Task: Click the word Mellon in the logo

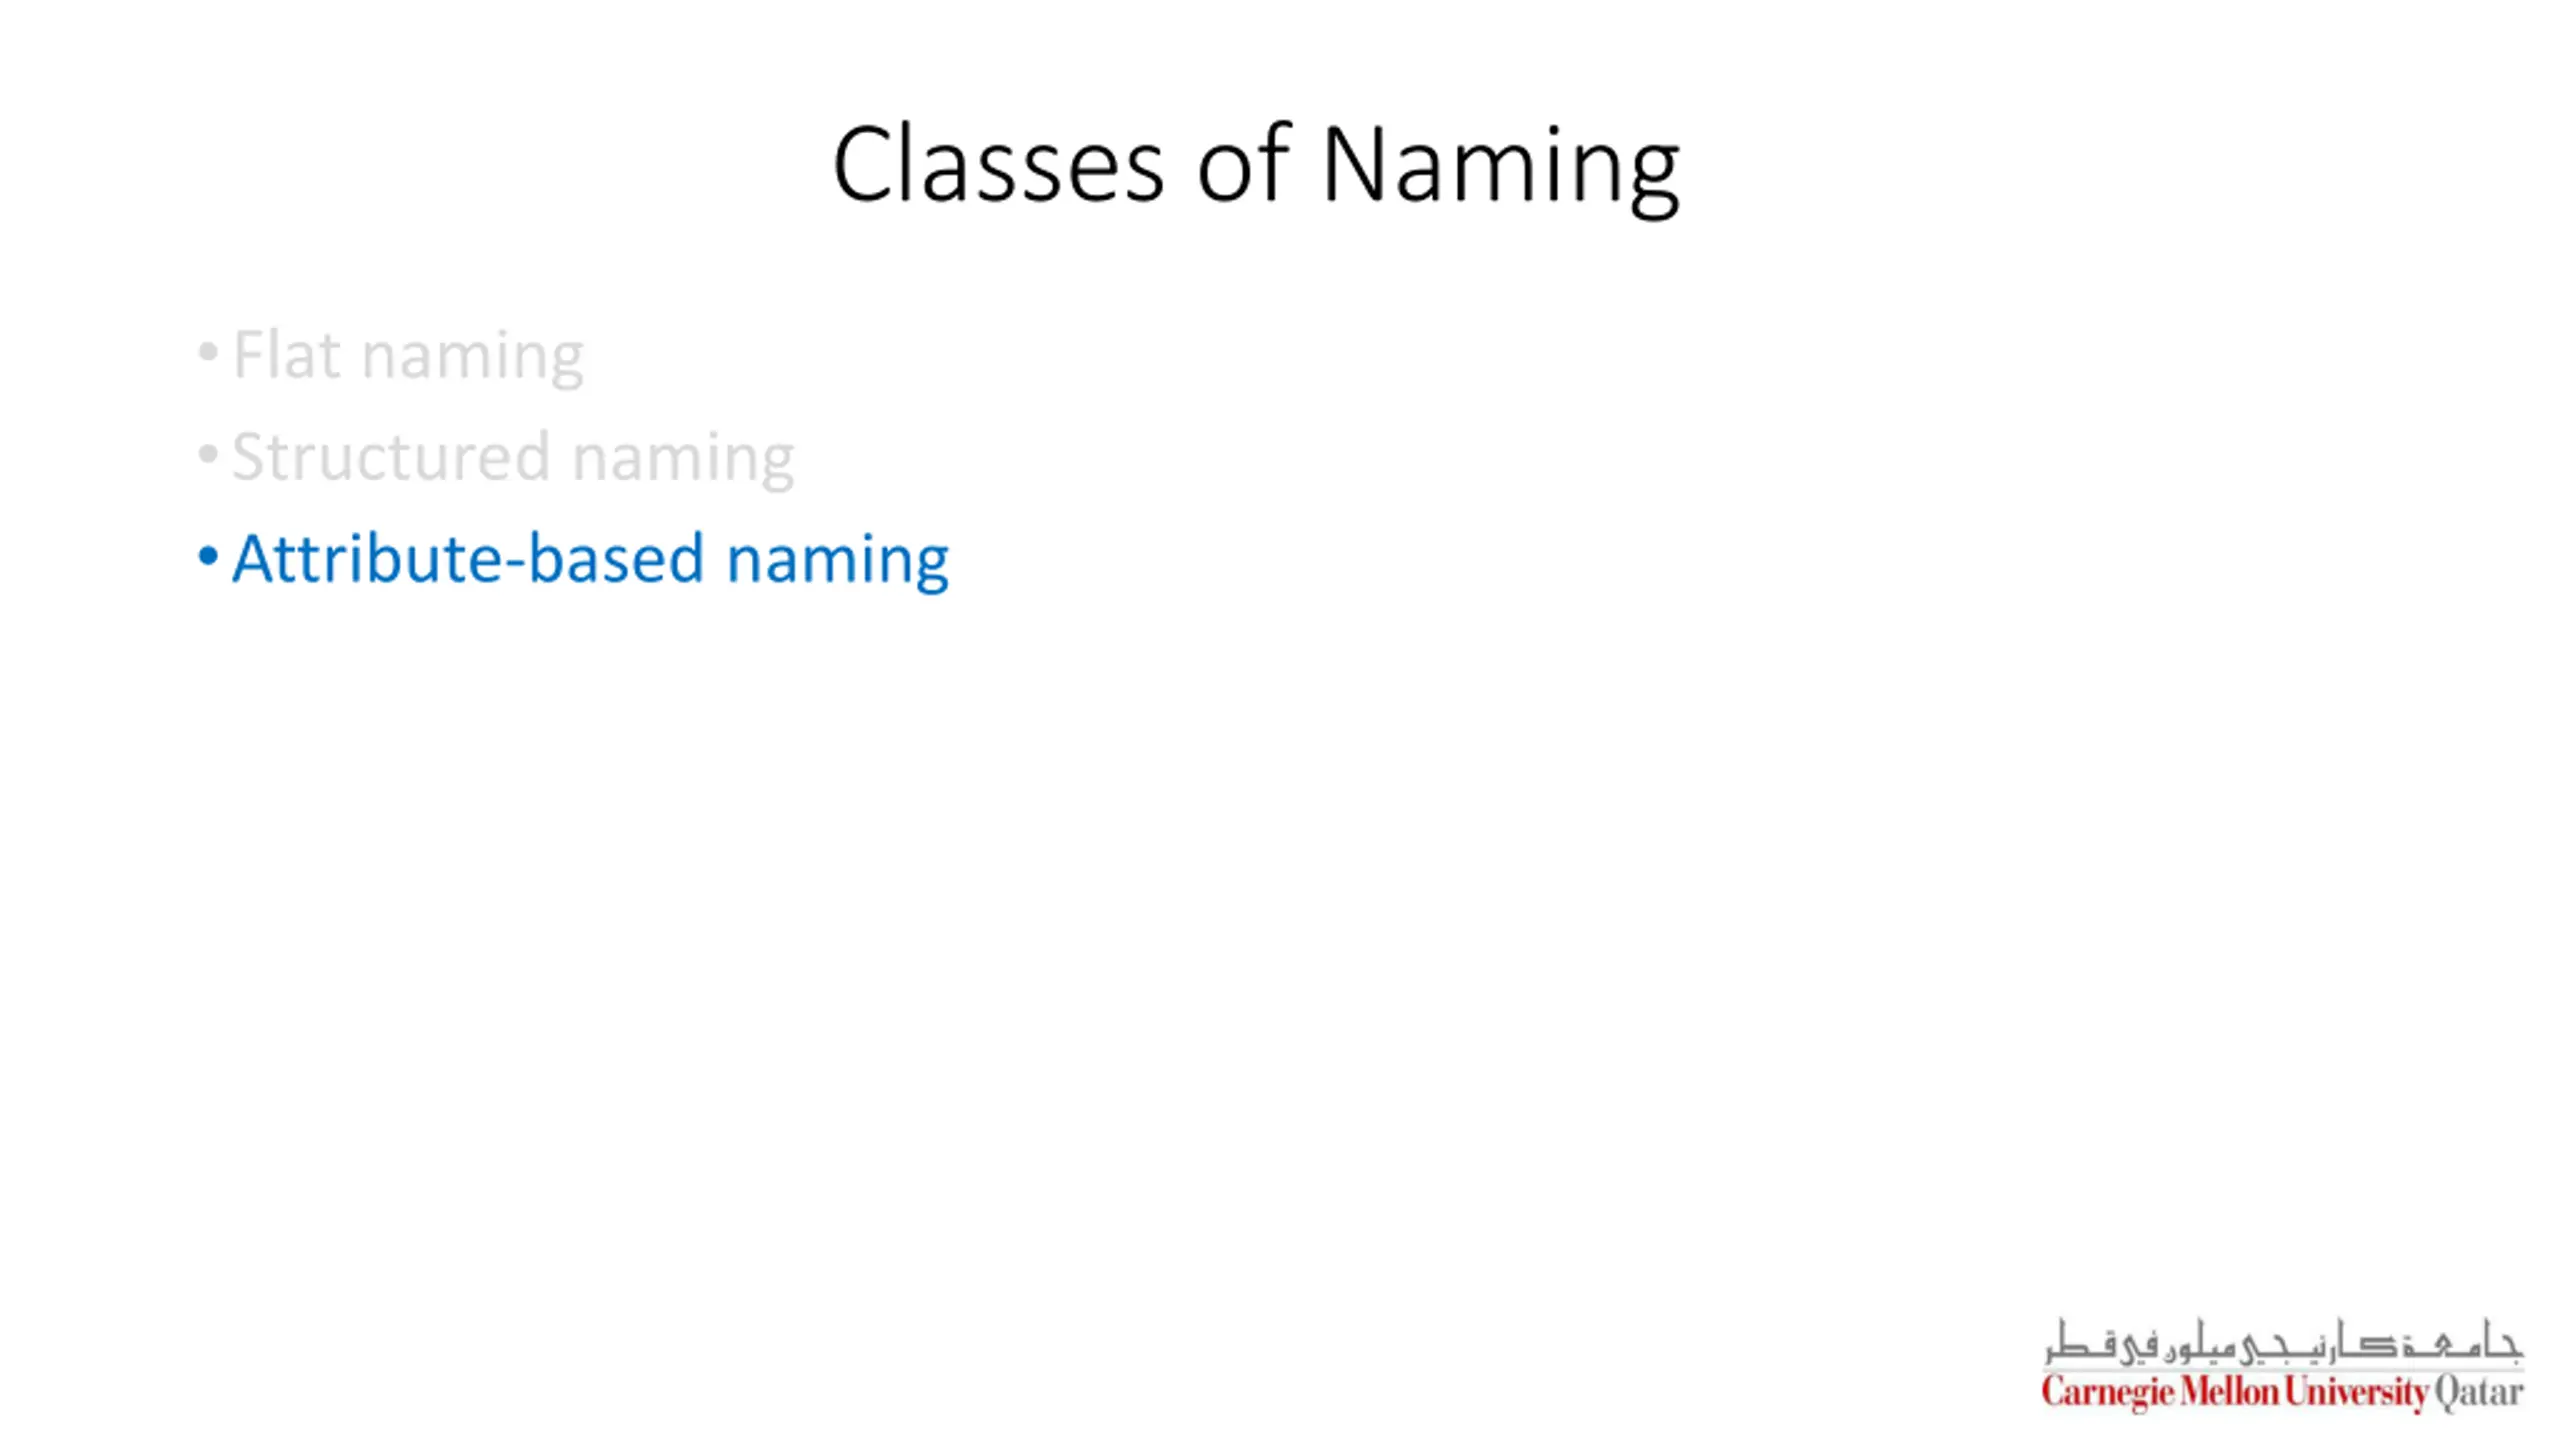Action: pyautogui.click(x=2230, y=1391)
